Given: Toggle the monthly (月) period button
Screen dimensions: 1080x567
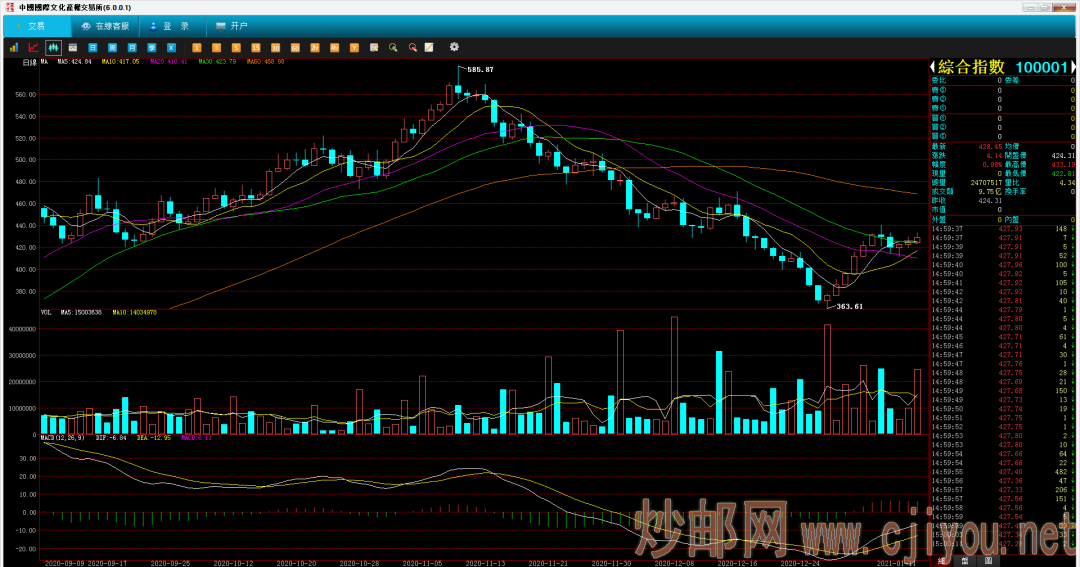Looking at the screenshot, I should click(x=132, y=47).
